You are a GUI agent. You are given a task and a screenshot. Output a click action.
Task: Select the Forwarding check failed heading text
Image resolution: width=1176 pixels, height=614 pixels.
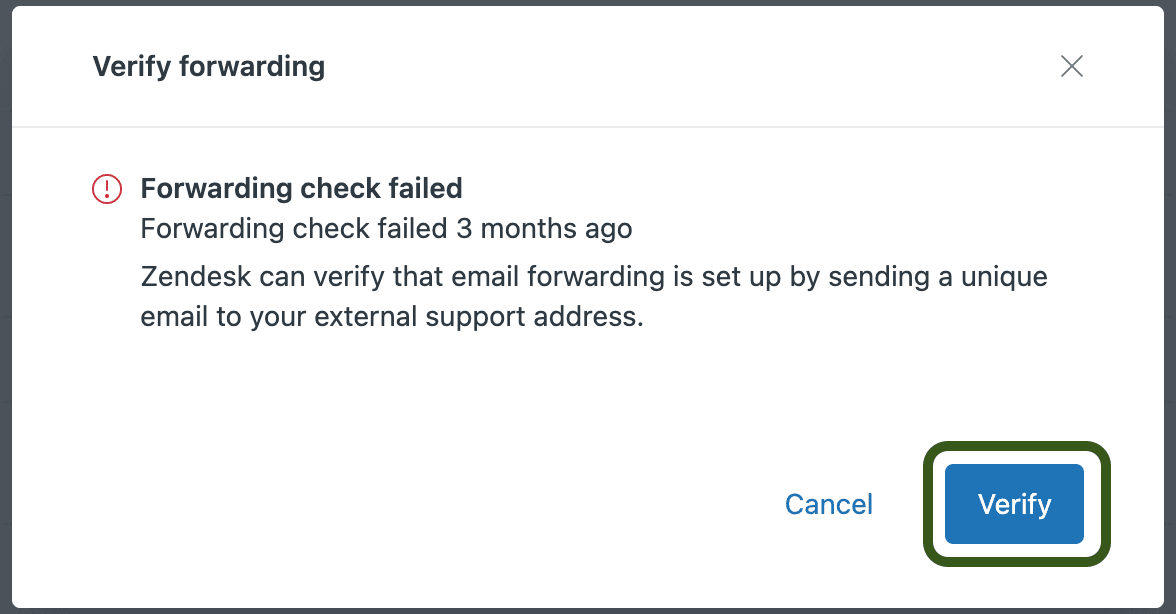(x=301, y=188)
